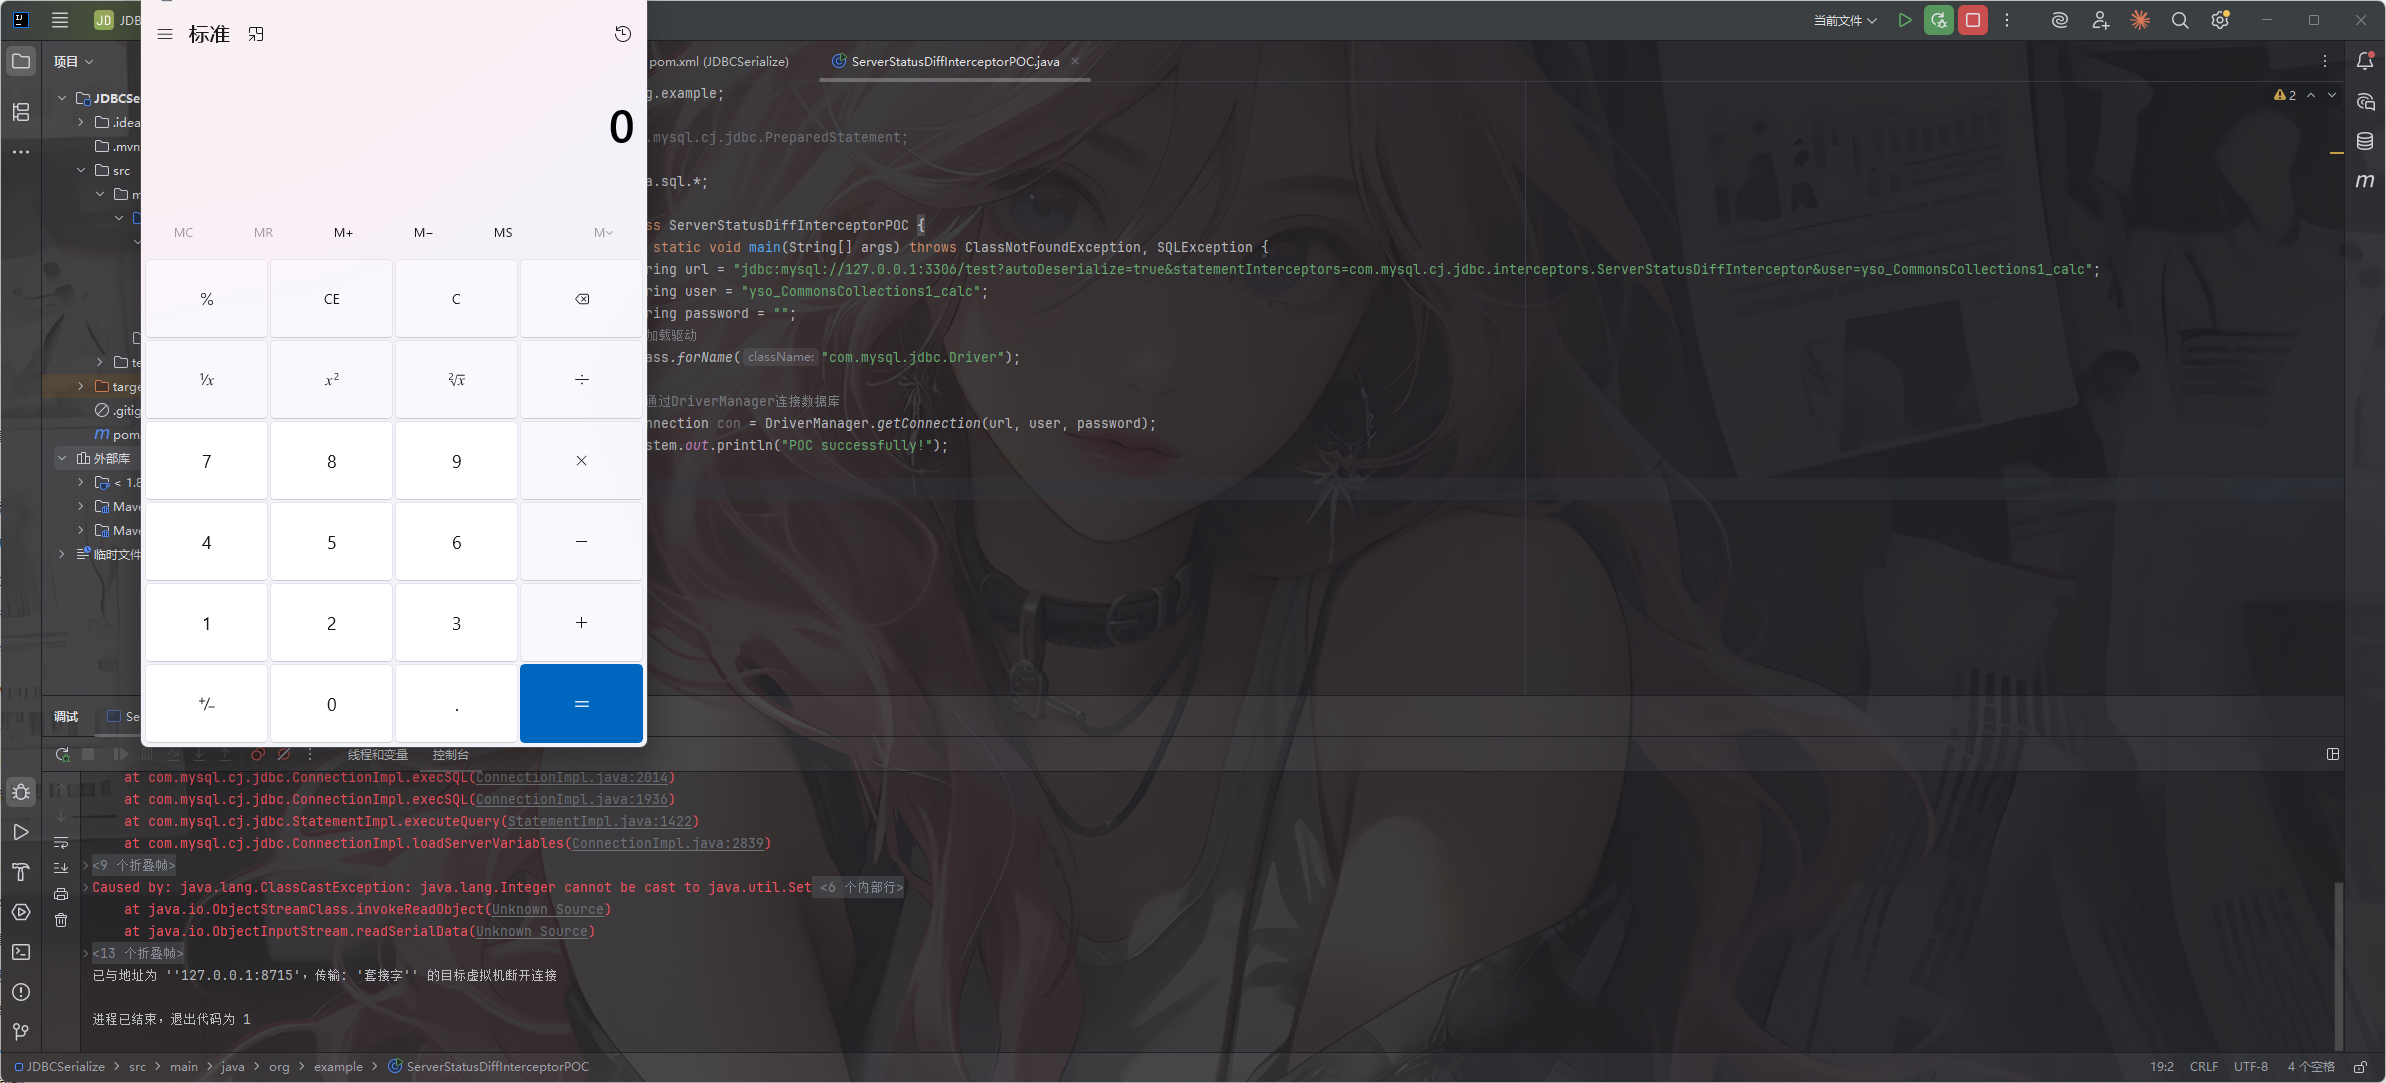Toggle scroll-to-end in the console
2386x1083 pixels.
point(61,868)
